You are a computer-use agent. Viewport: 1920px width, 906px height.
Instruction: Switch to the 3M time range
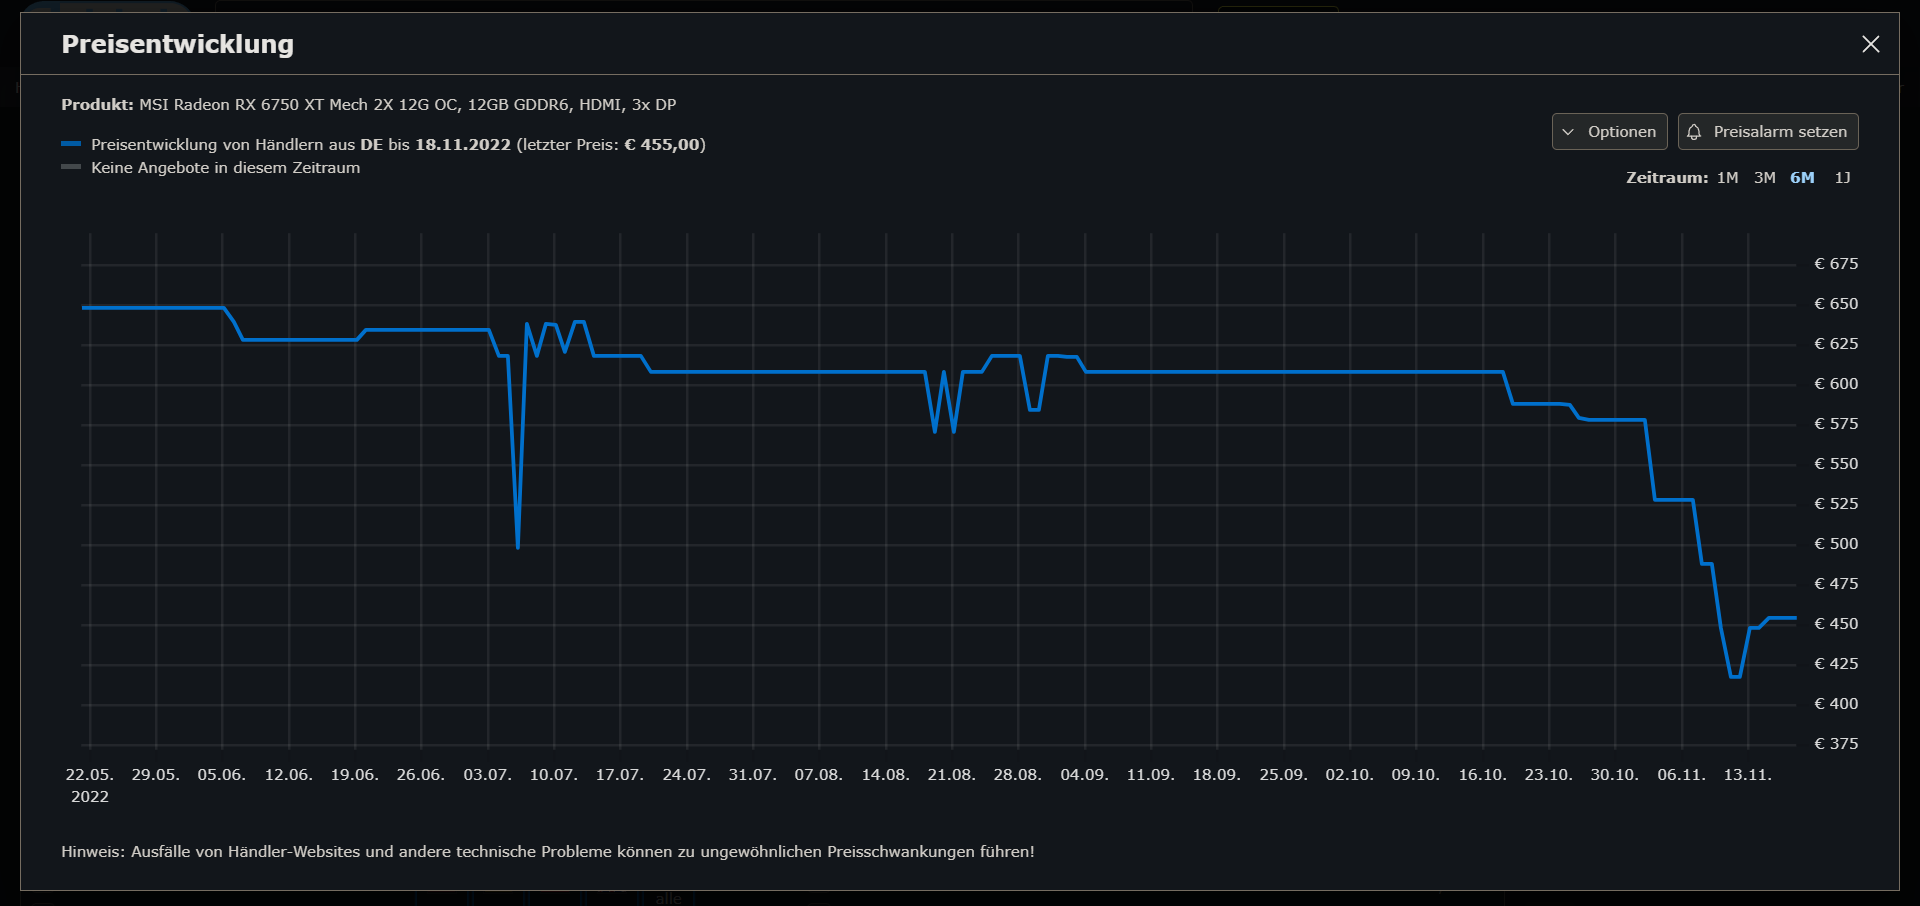(1763, 177)
